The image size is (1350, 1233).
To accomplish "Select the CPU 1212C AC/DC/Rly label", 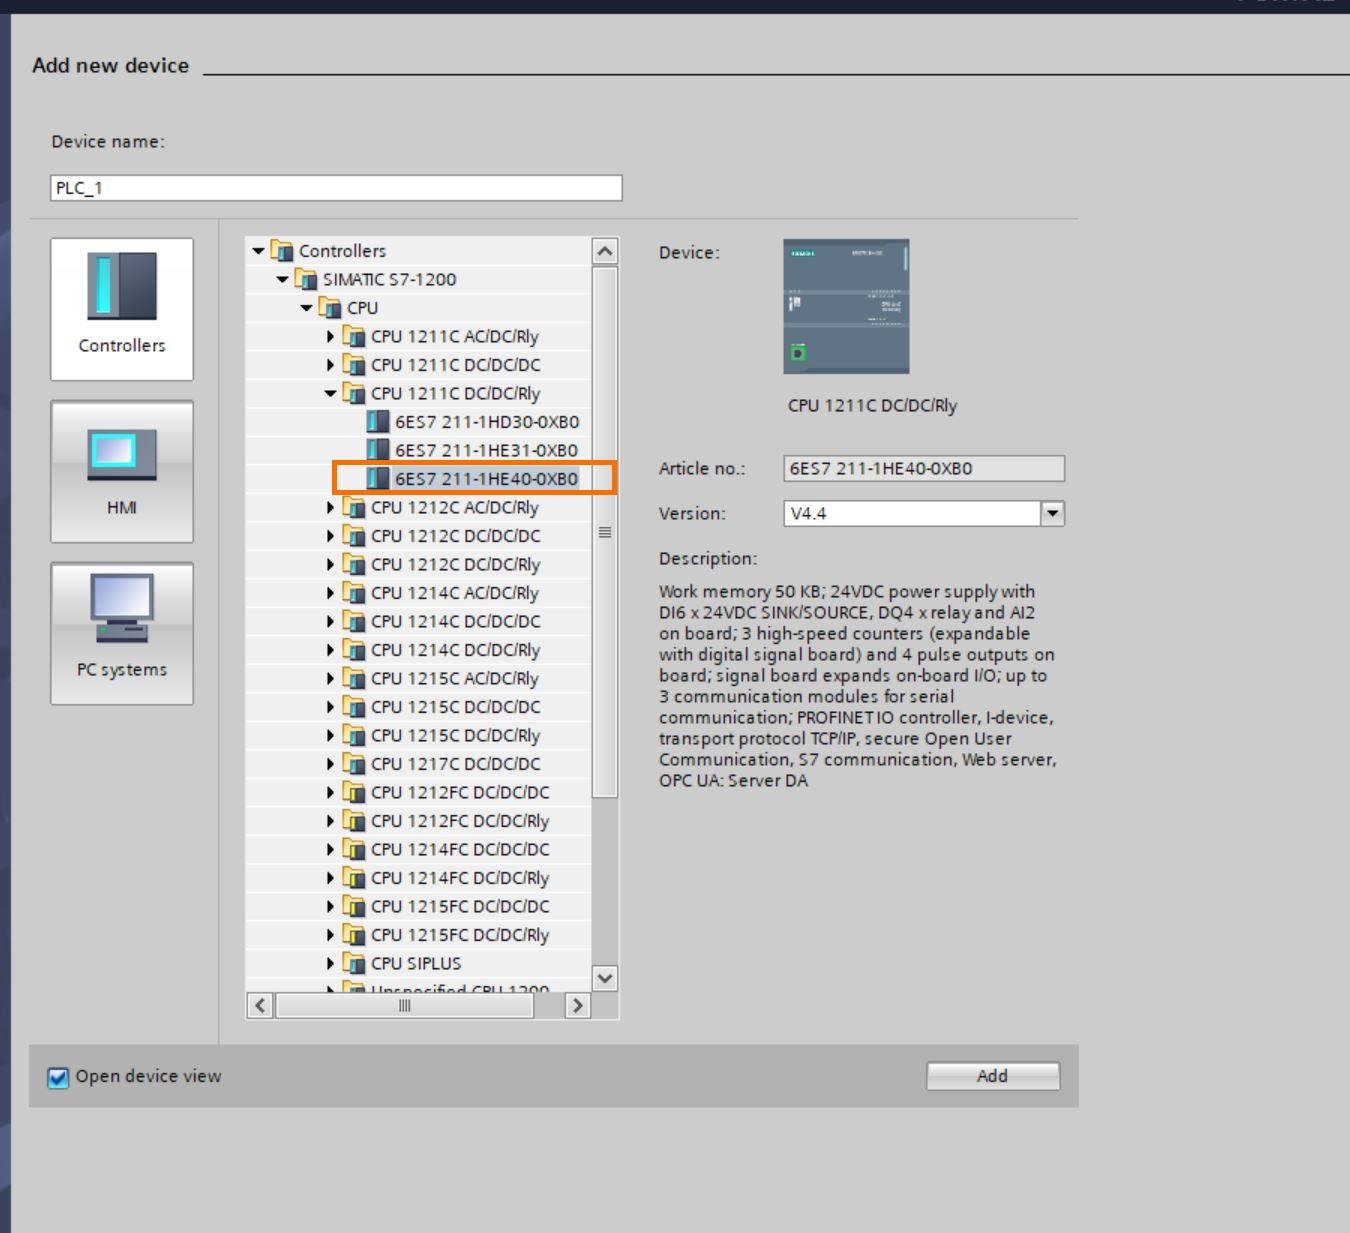I will [455, 508].
